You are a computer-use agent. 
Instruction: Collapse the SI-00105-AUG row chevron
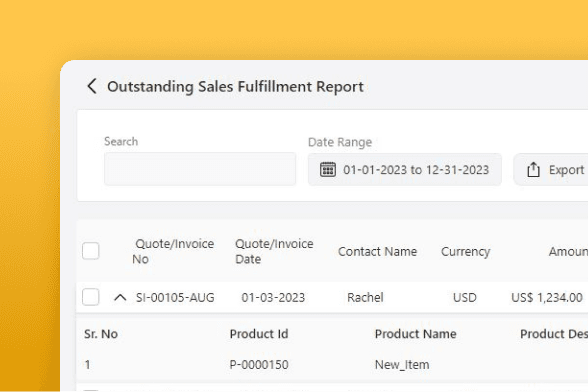pyautogui.click(x=120, y=297)
